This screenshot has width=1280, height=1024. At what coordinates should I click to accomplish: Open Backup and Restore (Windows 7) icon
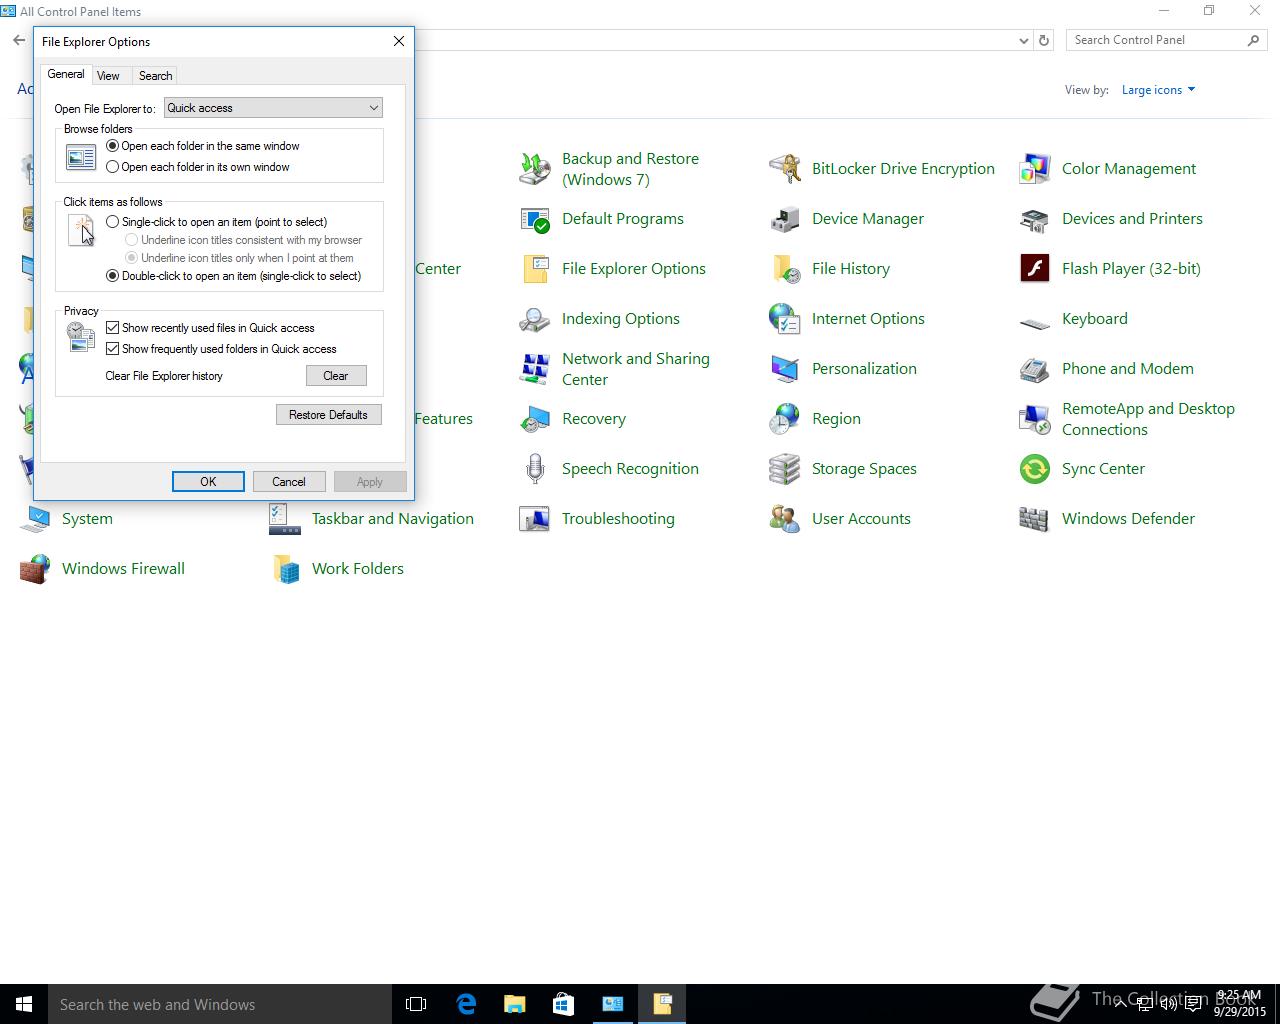535,169
